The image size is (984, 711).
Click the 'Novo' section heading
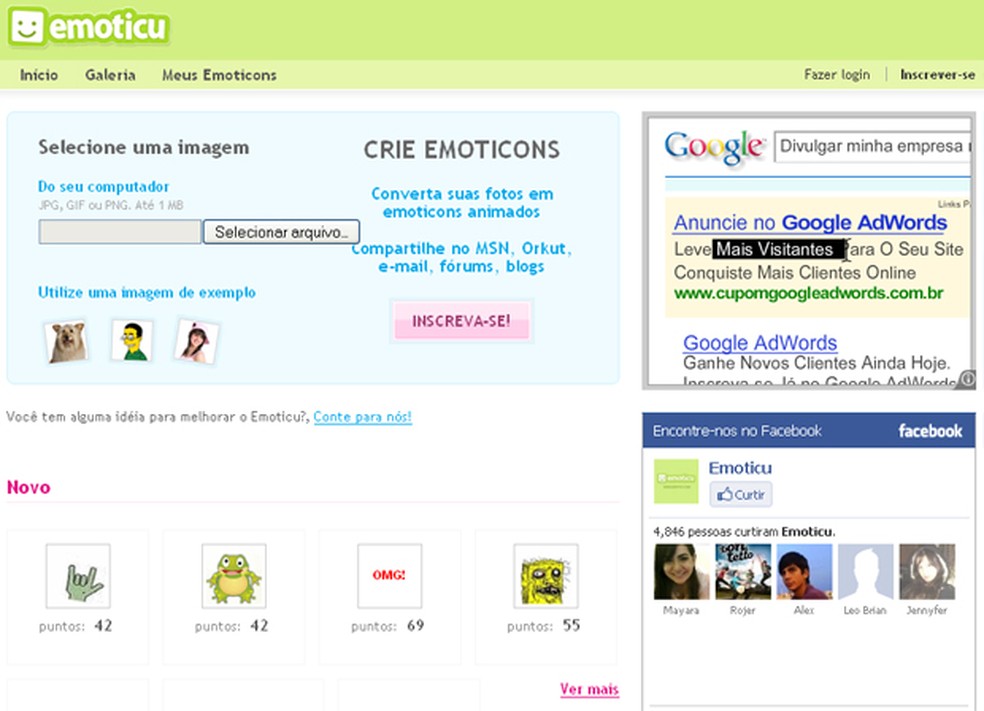(x=28, y=488)
